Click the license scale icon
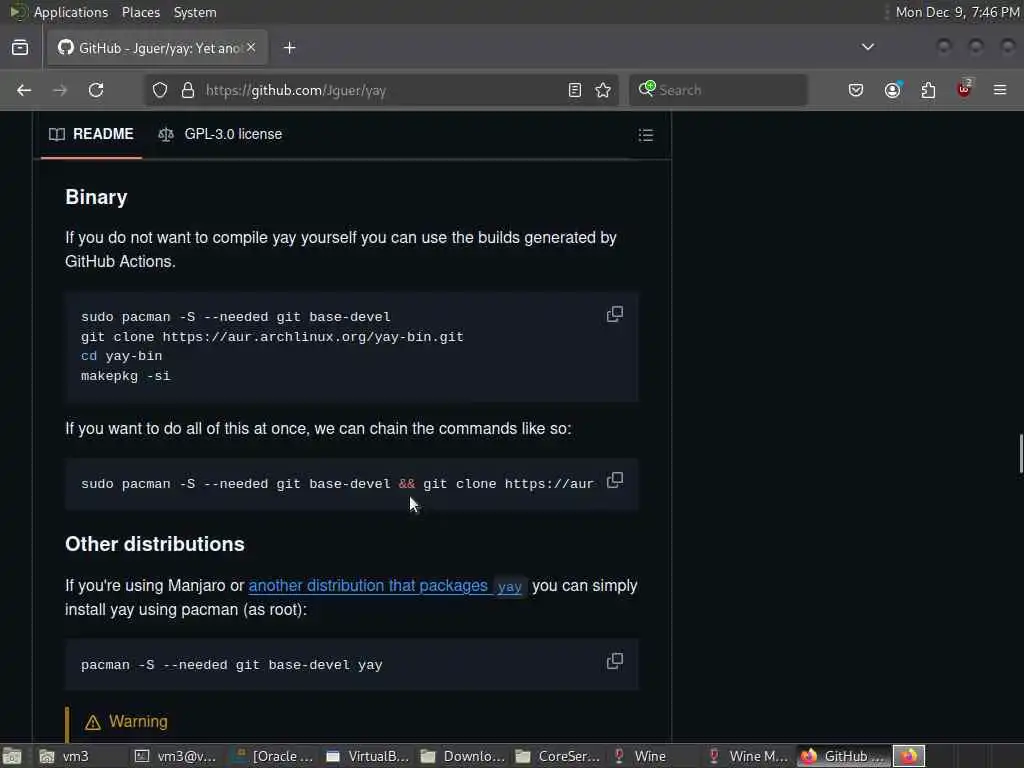The image size is (1024, 768). (x=166, y=135)
